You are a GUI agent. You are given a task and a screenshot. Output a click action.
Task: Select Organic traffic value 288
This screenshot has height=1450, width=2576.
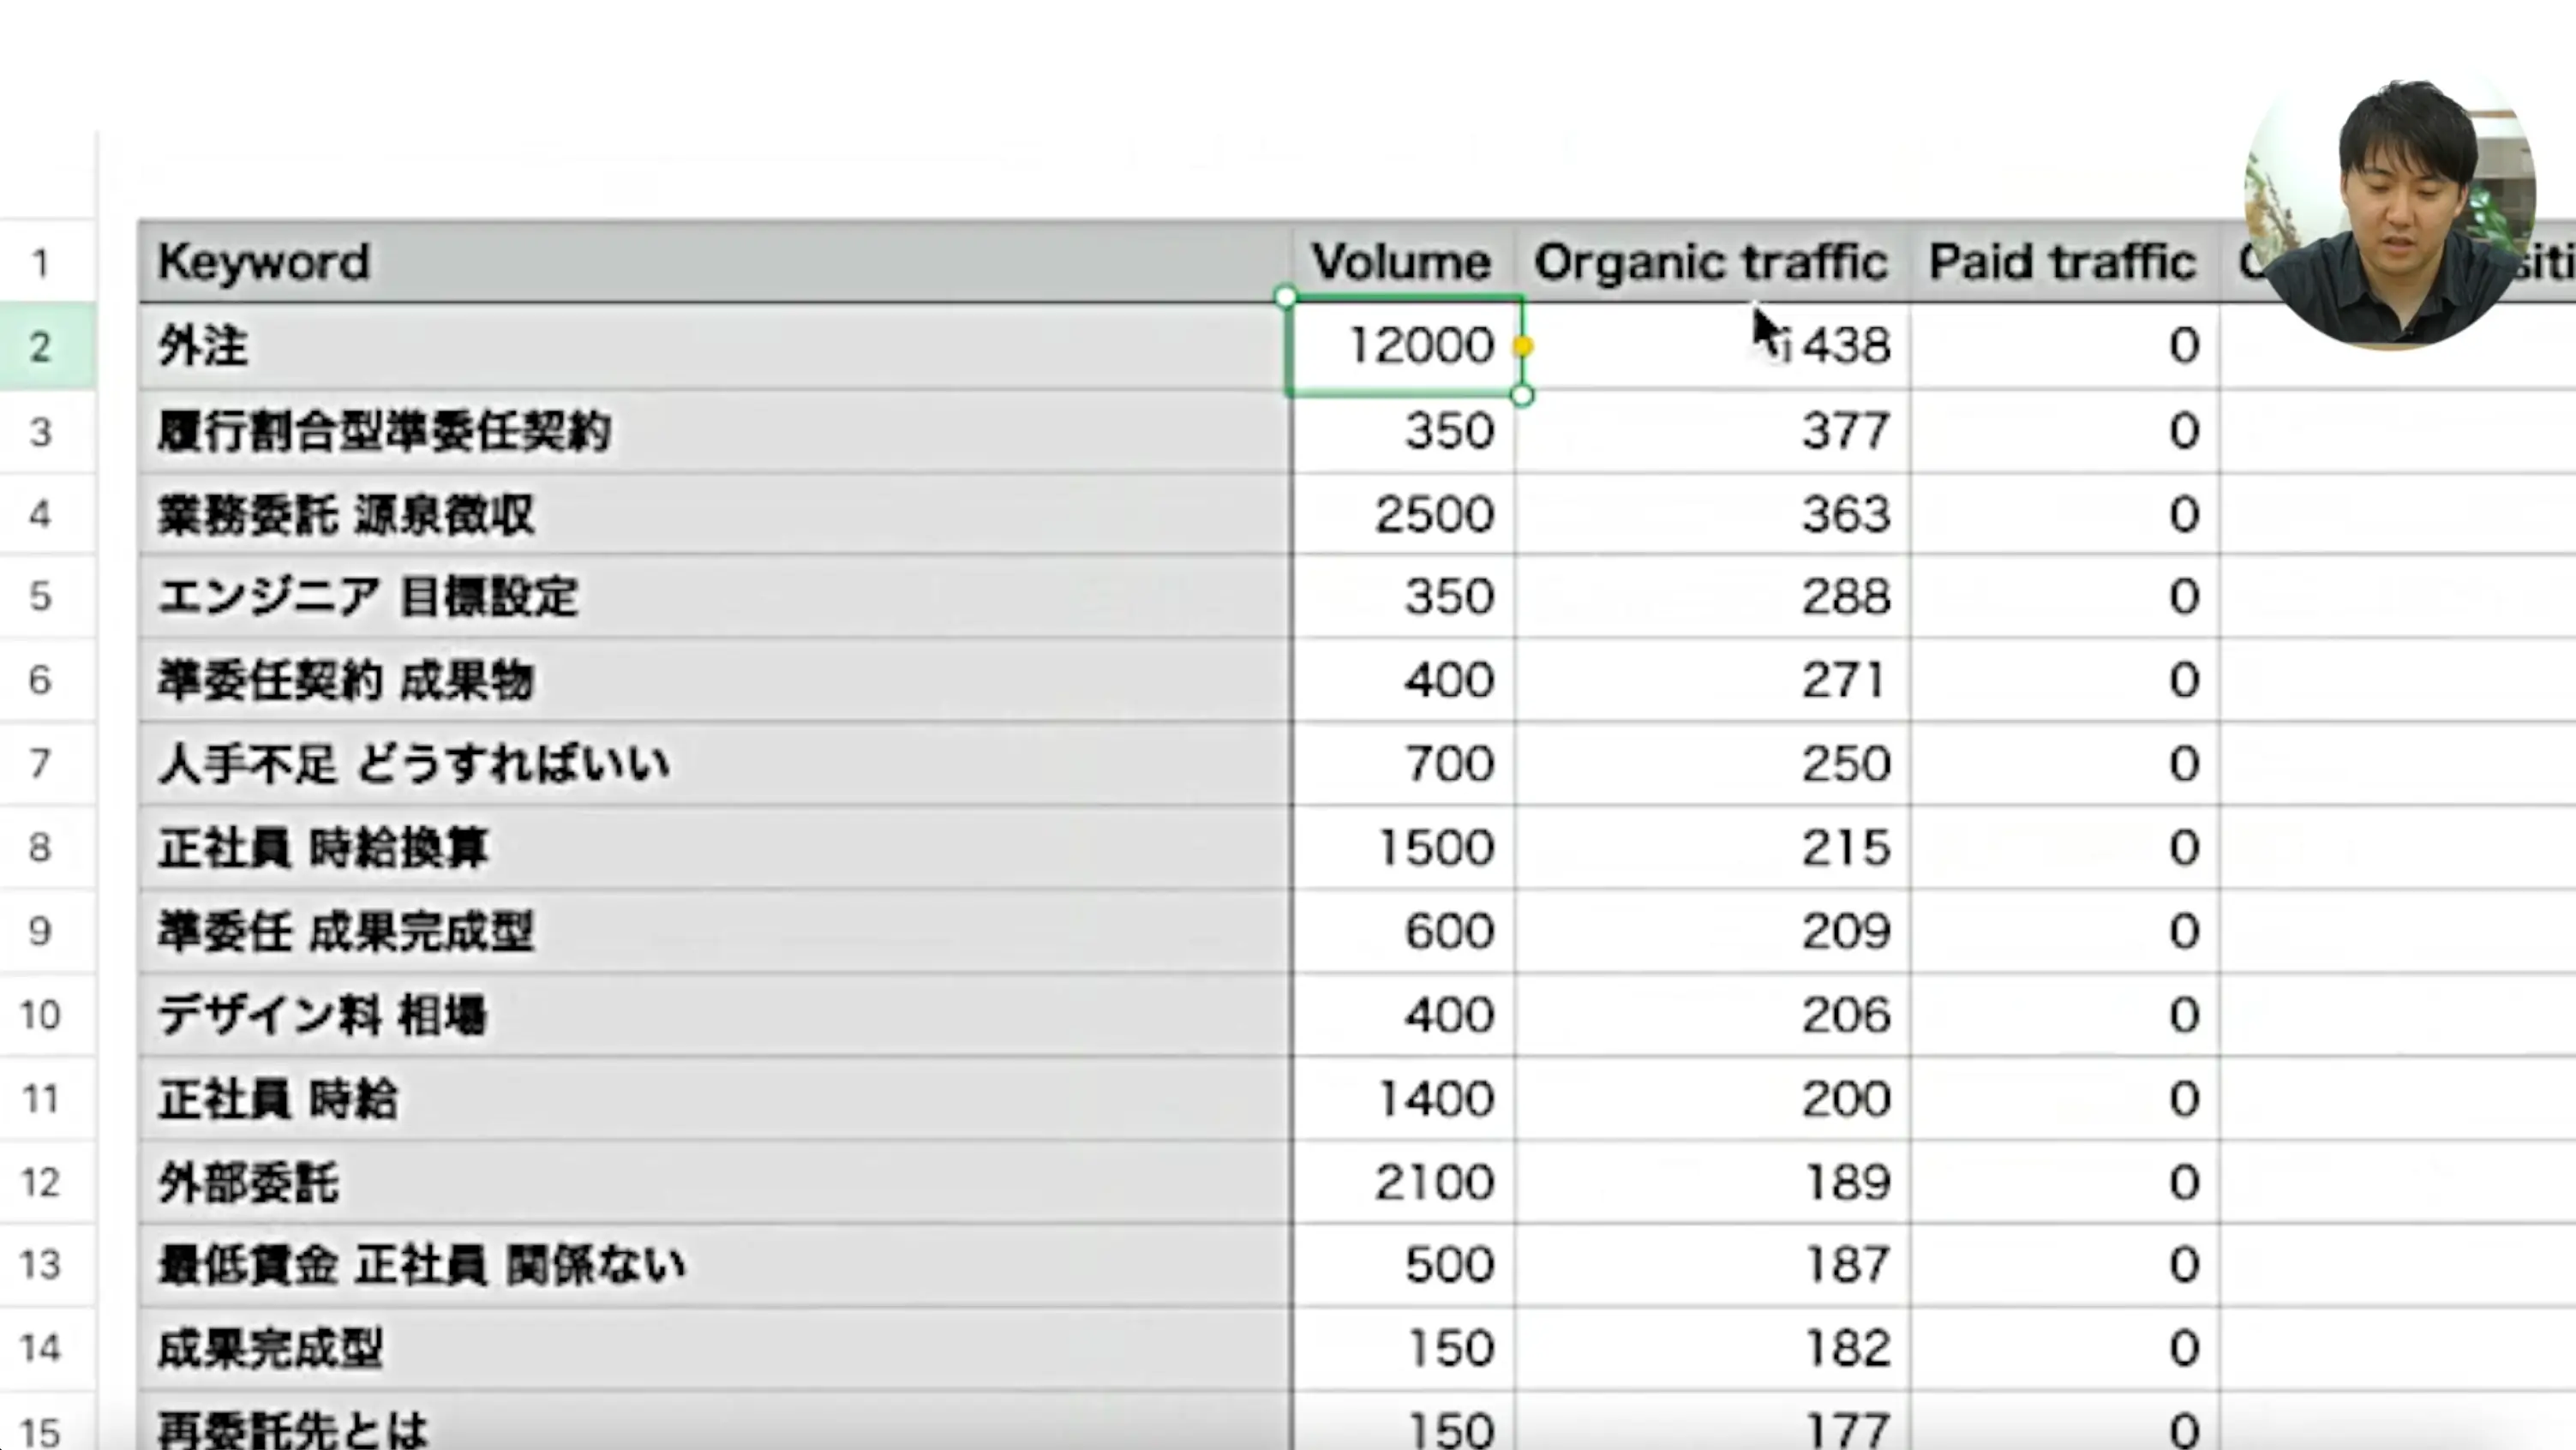pos(1712,596)
